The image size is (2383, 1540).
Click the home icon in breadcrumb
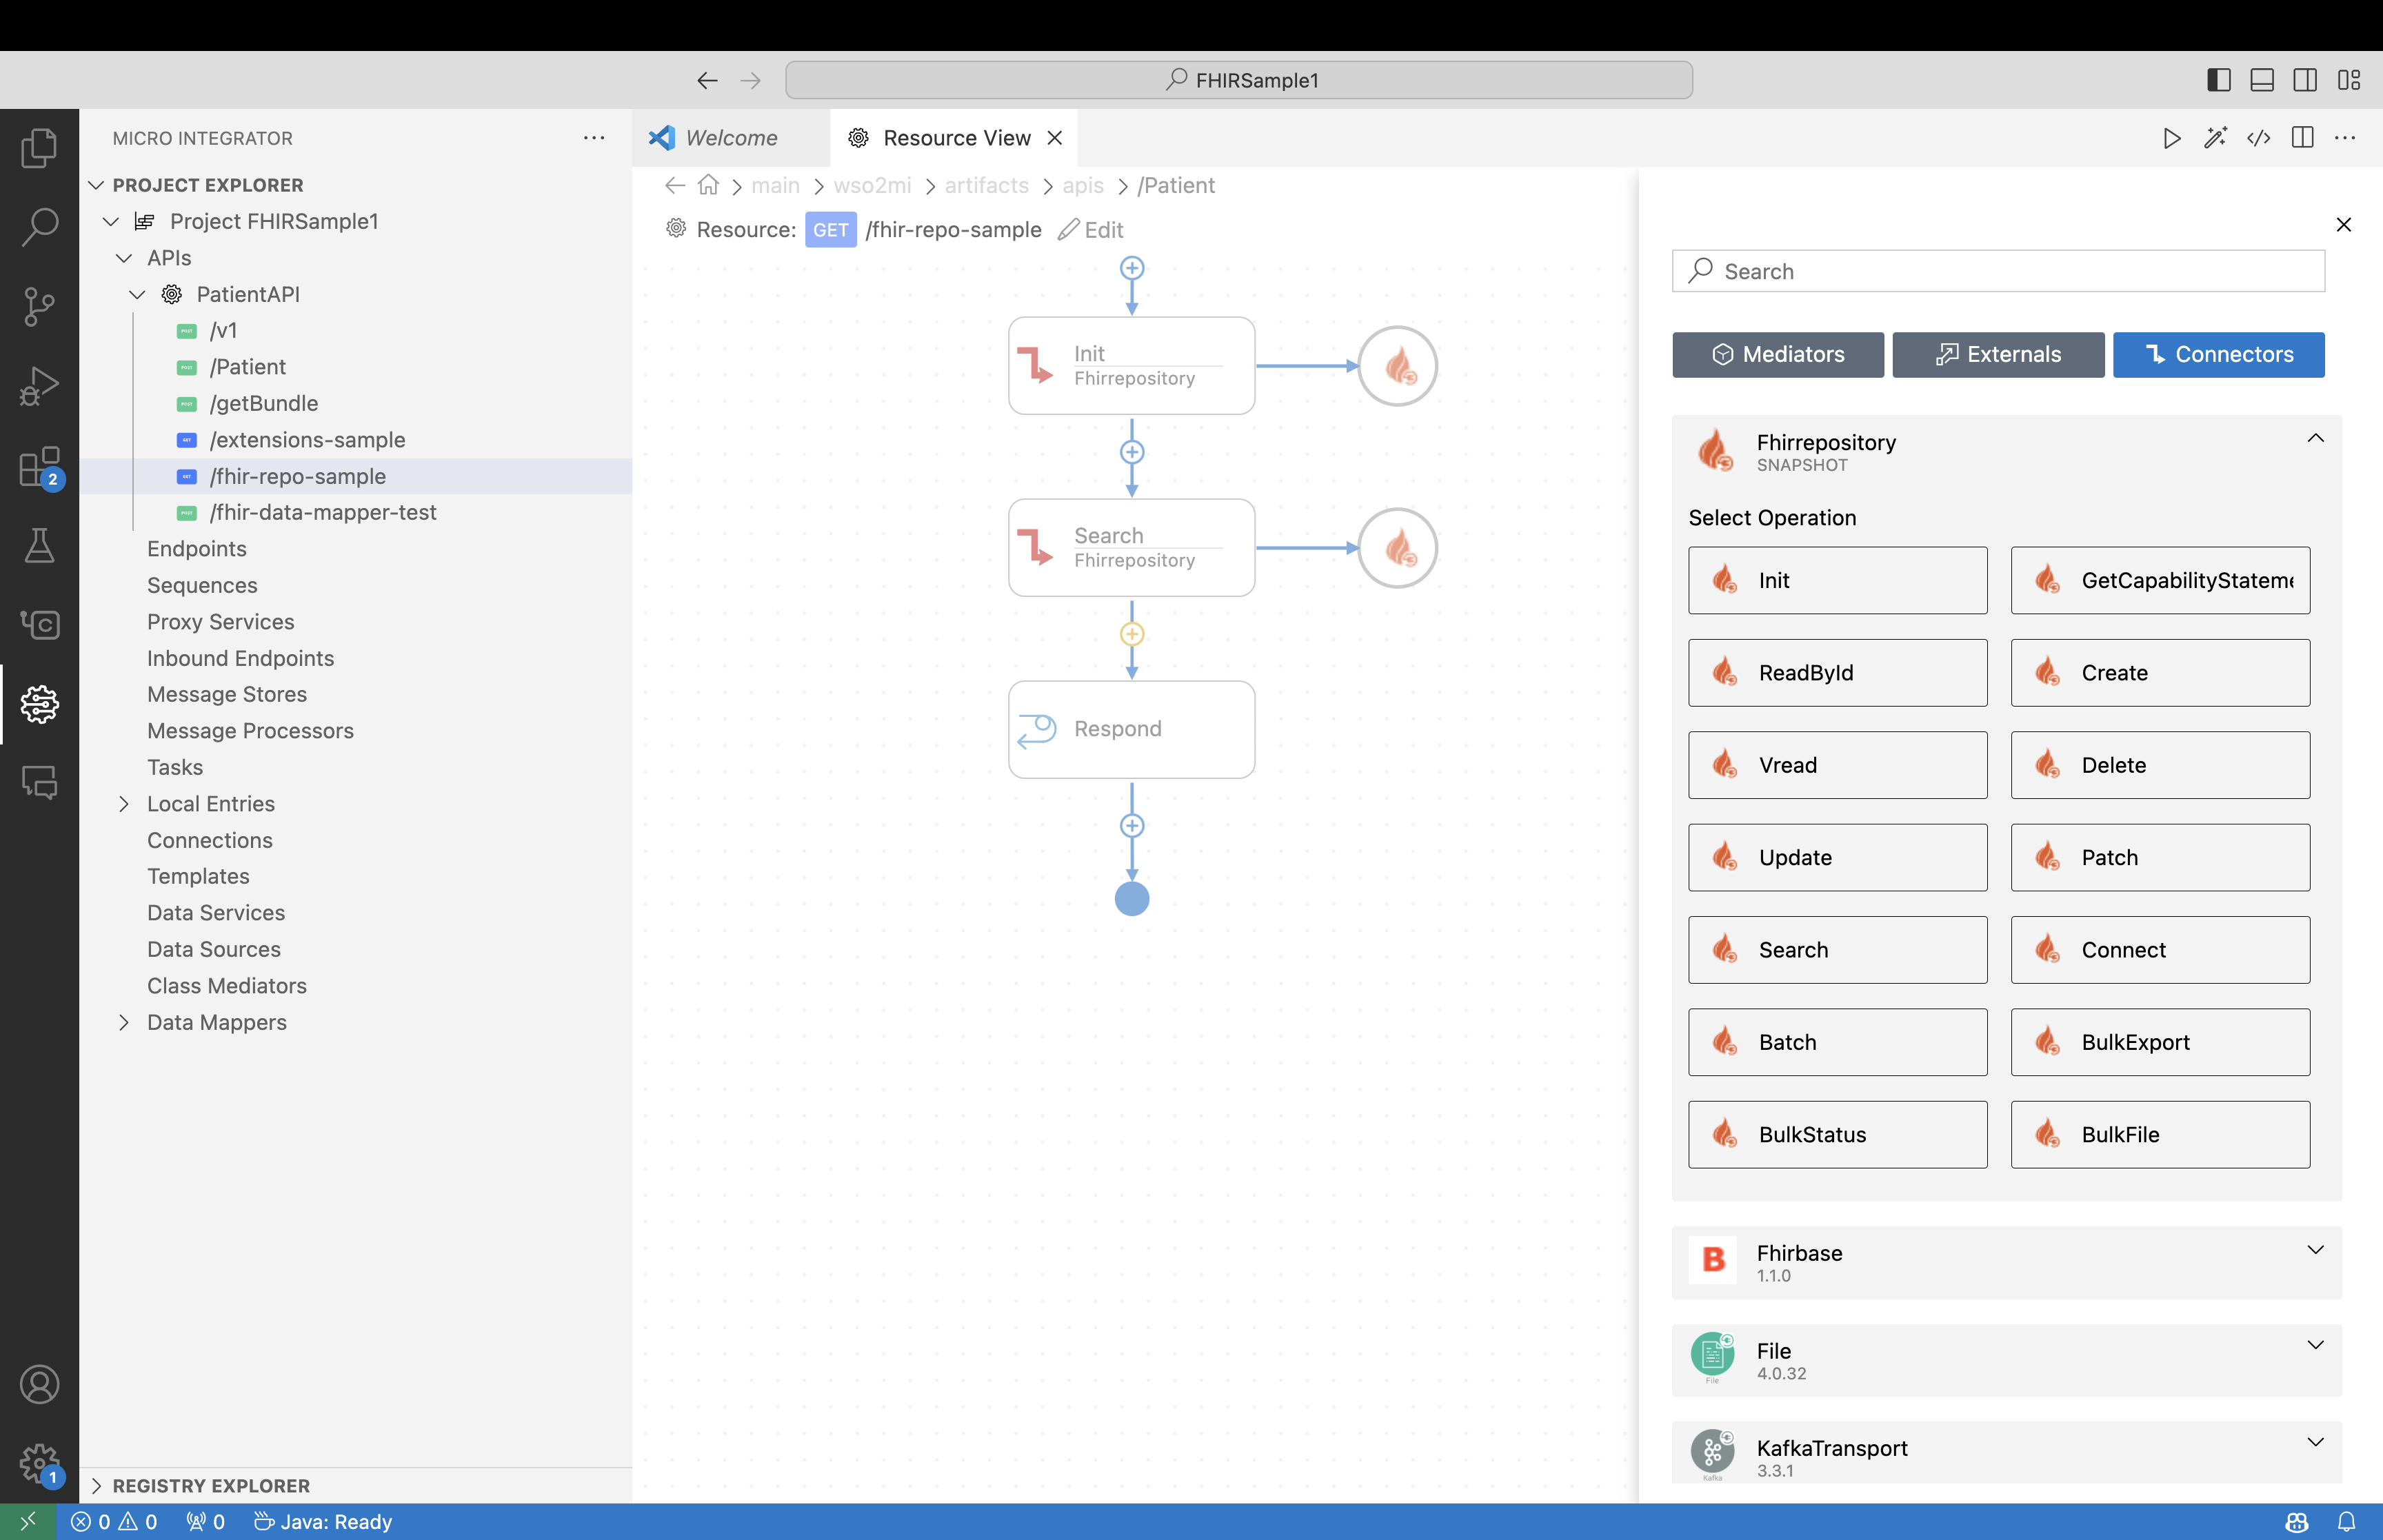point(708,185)
